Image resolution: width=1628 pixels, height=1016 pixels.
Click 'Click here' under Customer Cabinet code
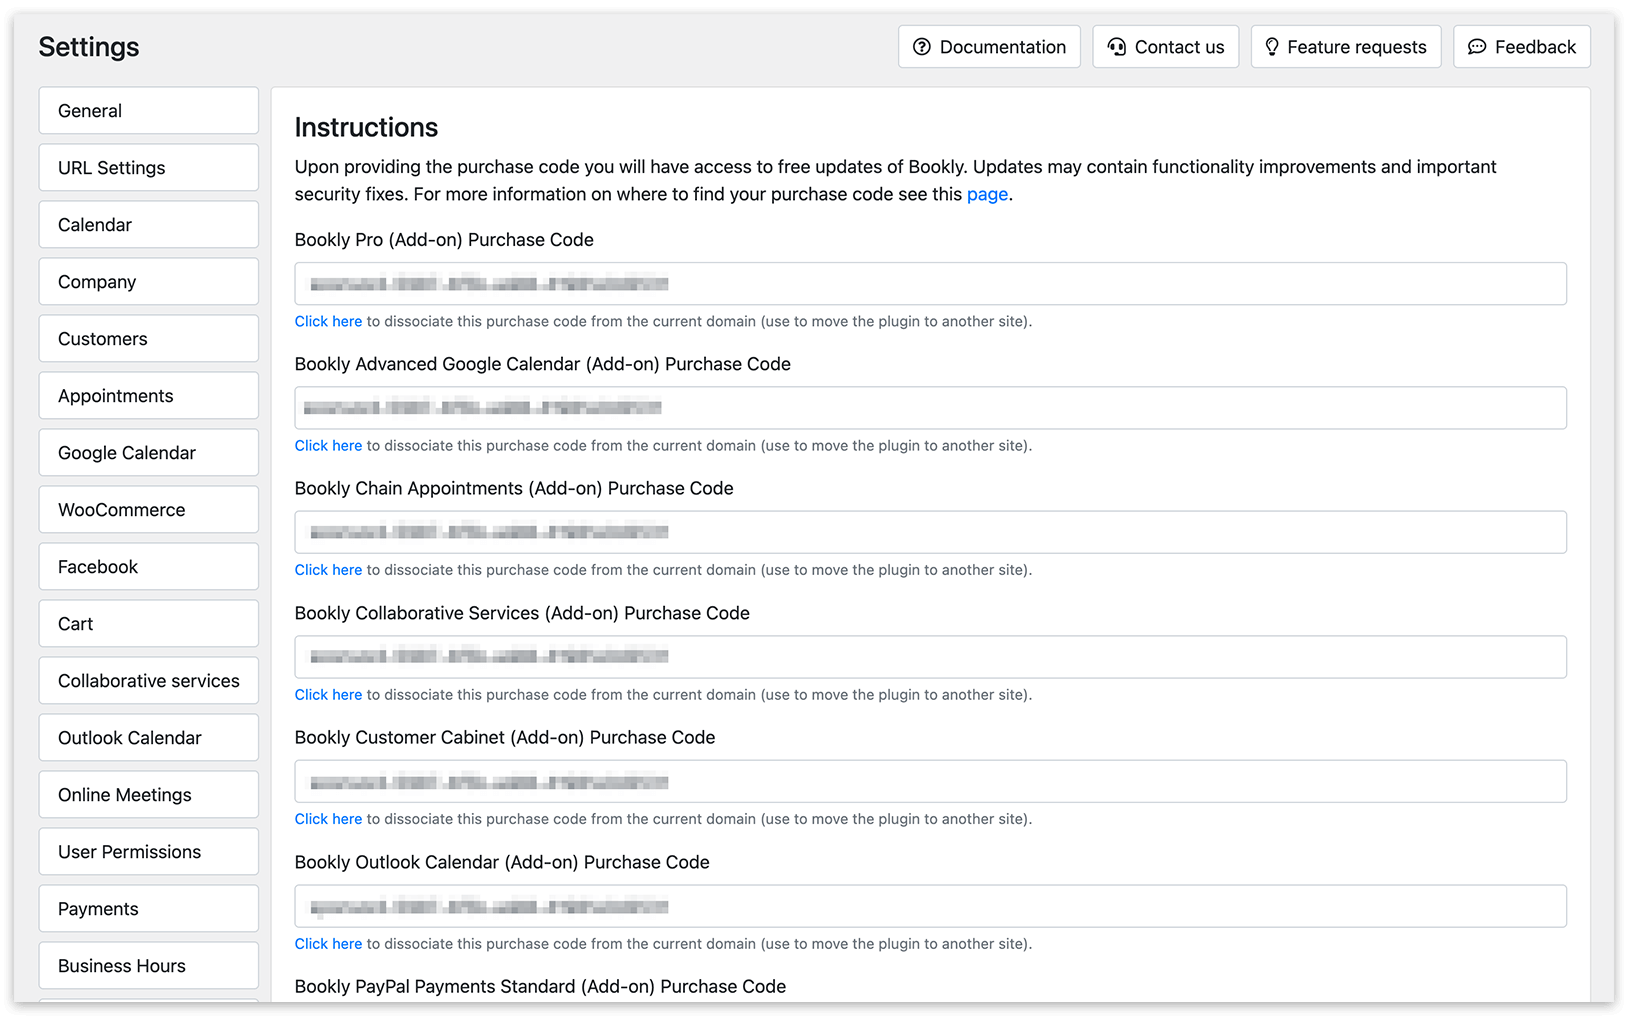click(328, 818)
